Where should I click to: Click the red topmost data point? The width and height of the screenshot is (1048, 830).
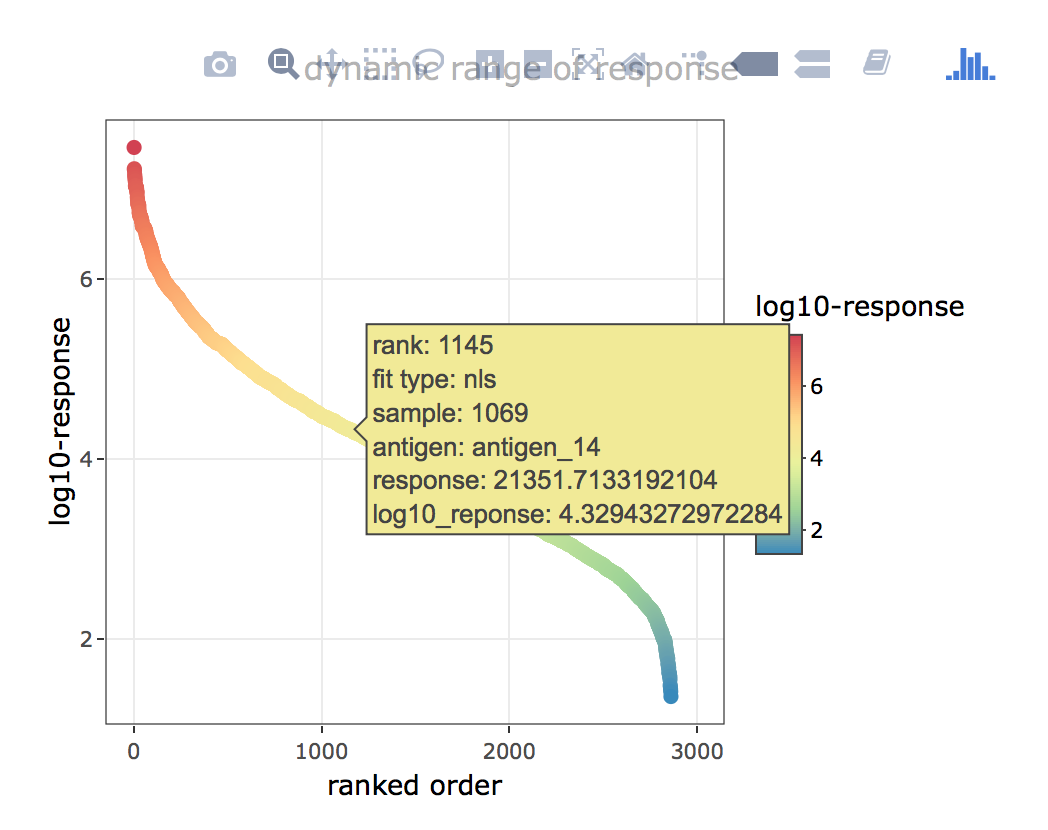pyautogui.click(x=135, y=147)
